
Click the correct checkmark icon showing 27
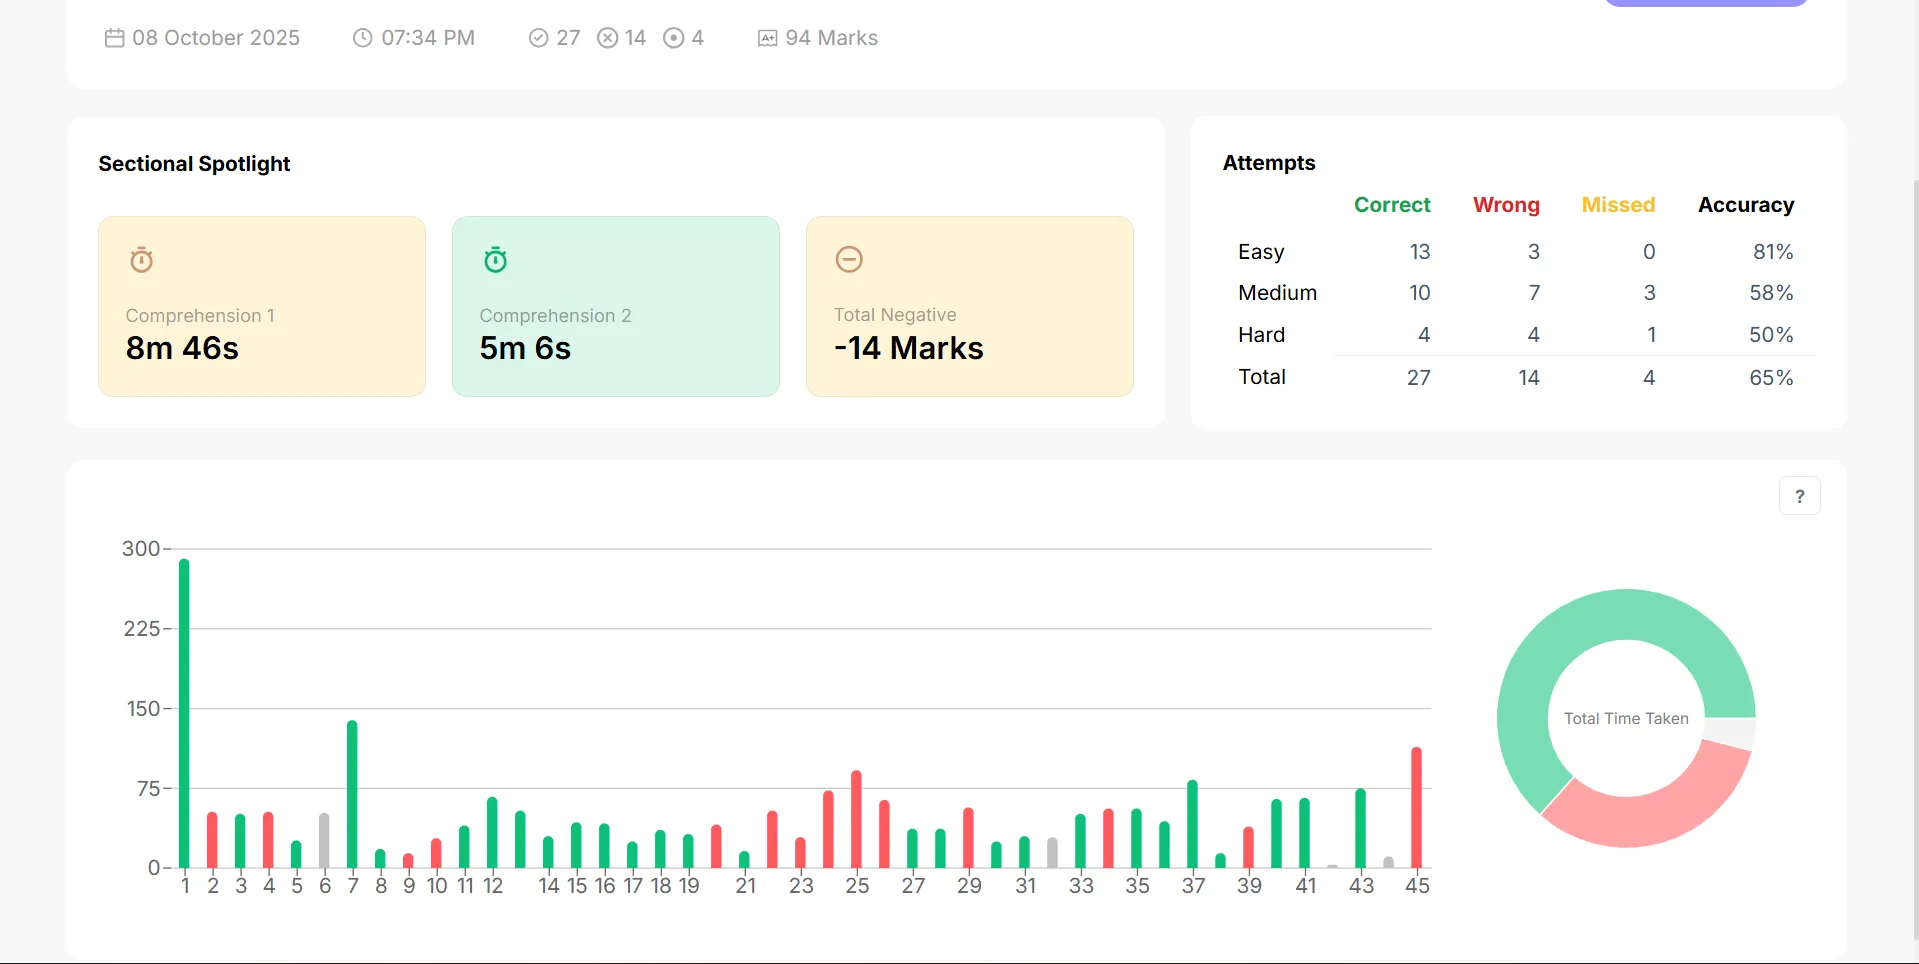coord(538,38)
